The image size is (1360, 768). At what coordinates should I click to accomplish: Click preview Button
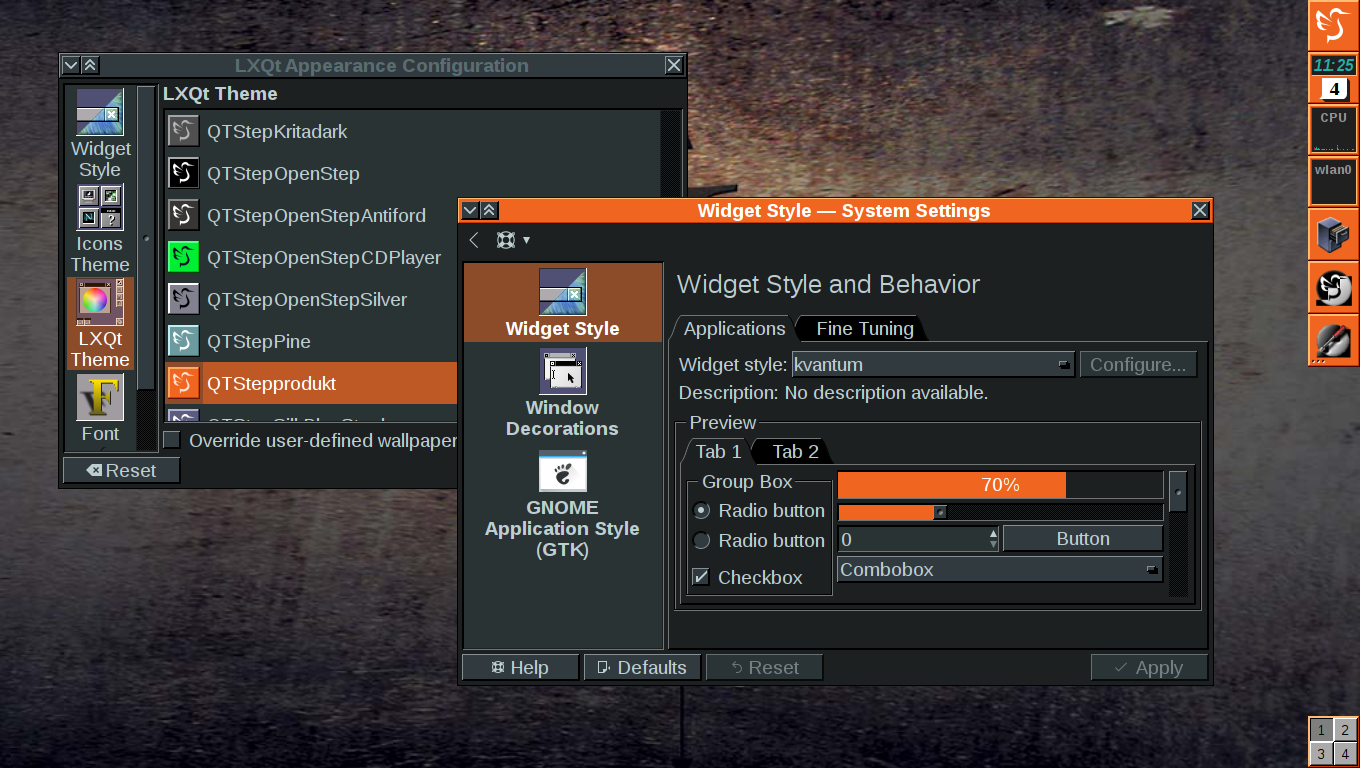click(x=1083, y=538)
